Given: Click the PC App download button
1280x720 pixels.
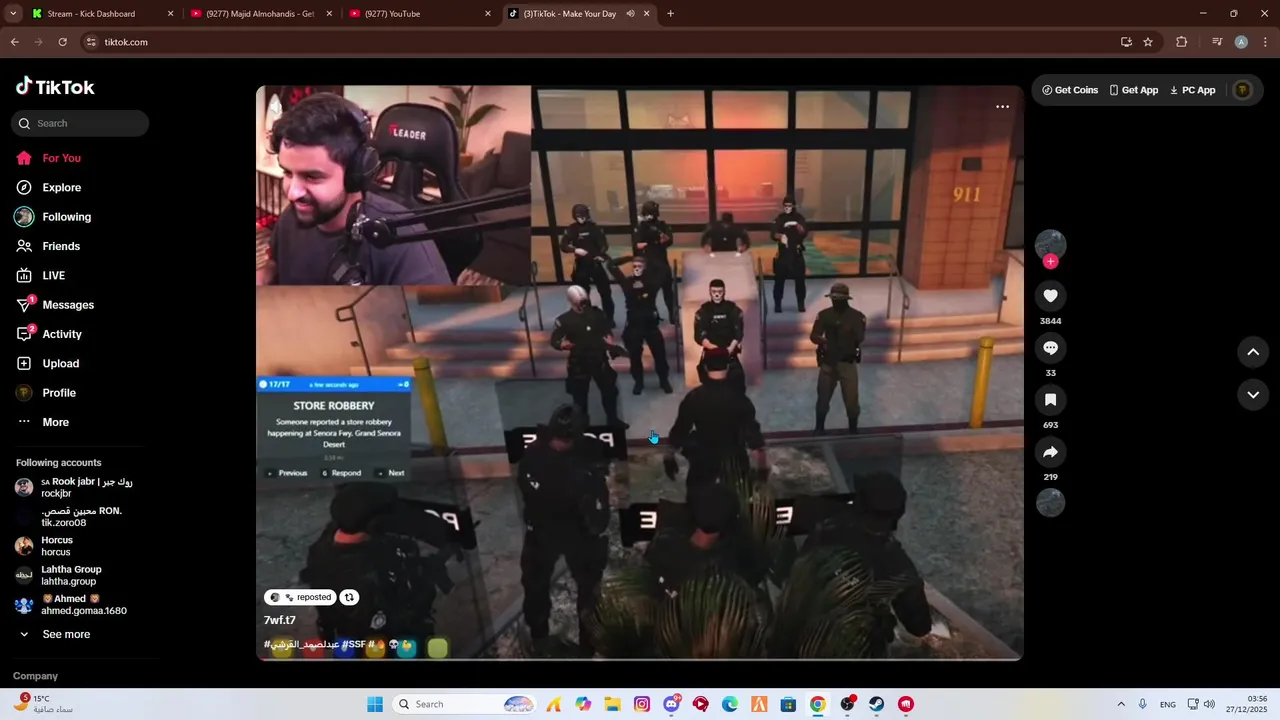Looking at the screenshot, I should (x=1193, y=90).
